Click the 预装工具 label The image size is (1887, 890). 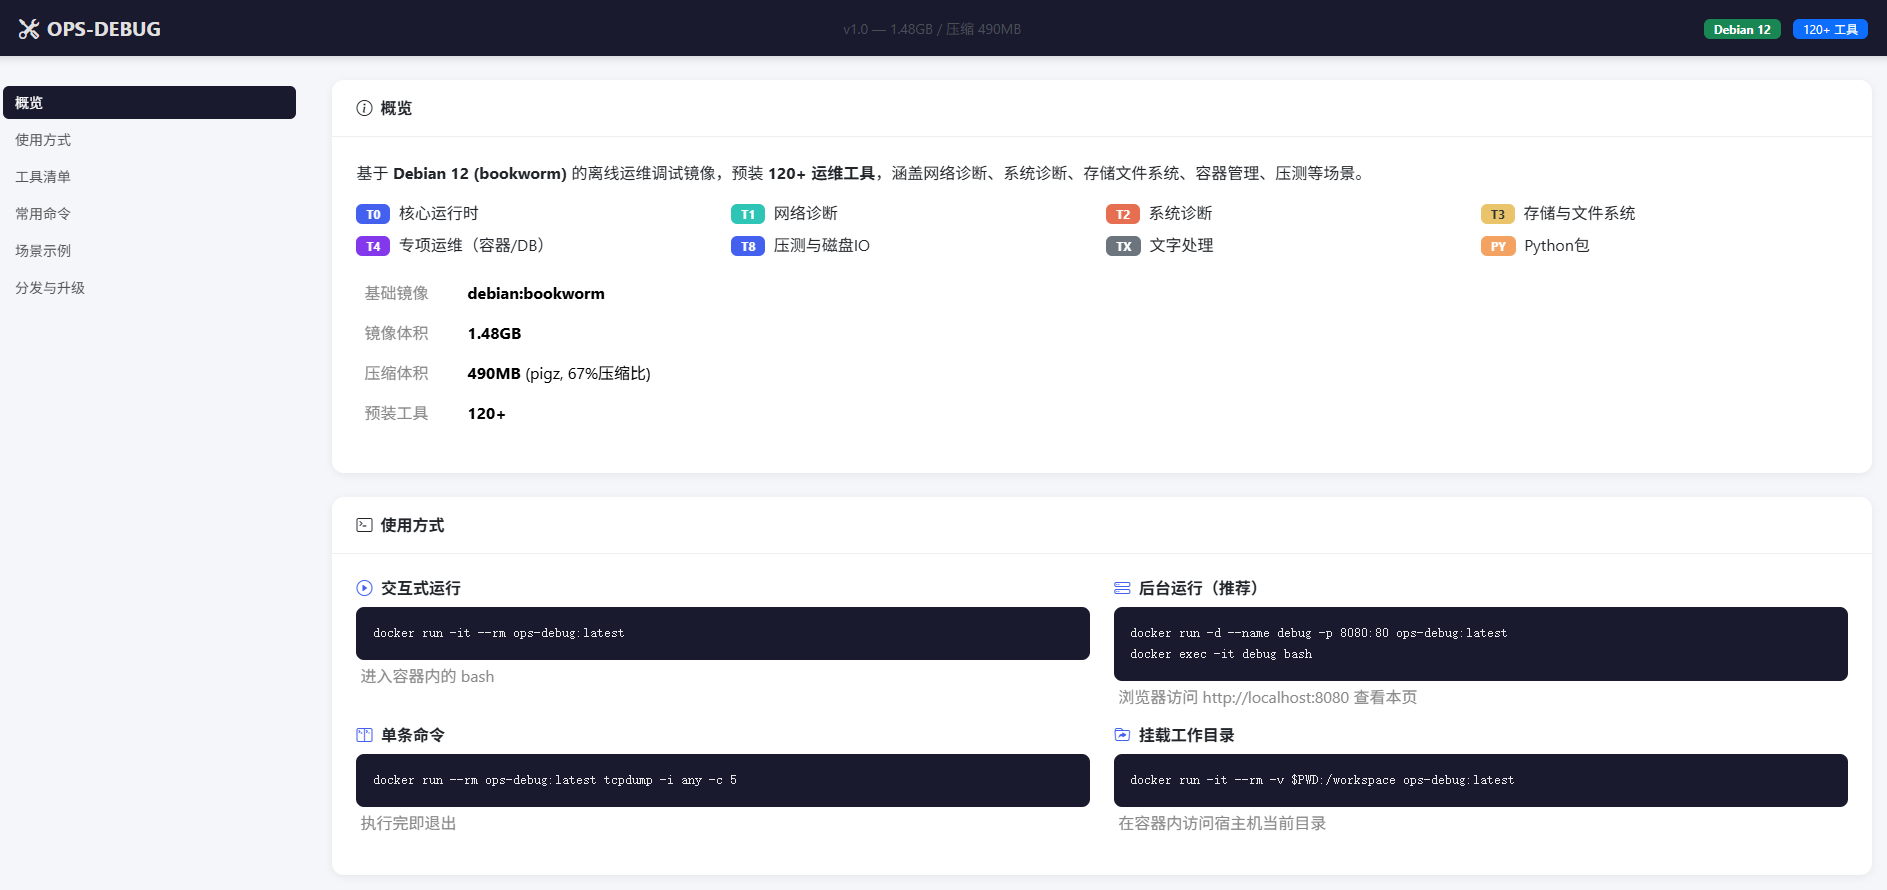(x=396, y=413)
